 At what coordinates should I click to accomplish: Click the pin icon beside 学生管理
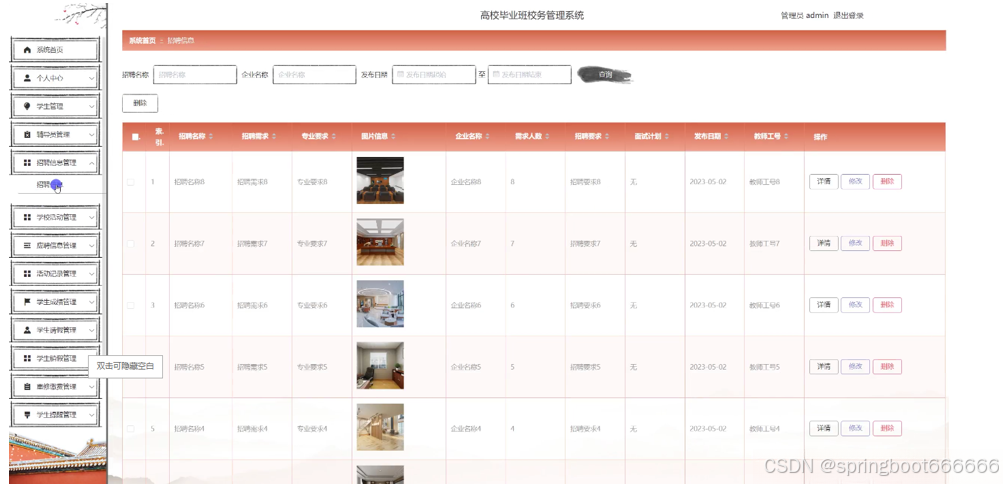27,106
